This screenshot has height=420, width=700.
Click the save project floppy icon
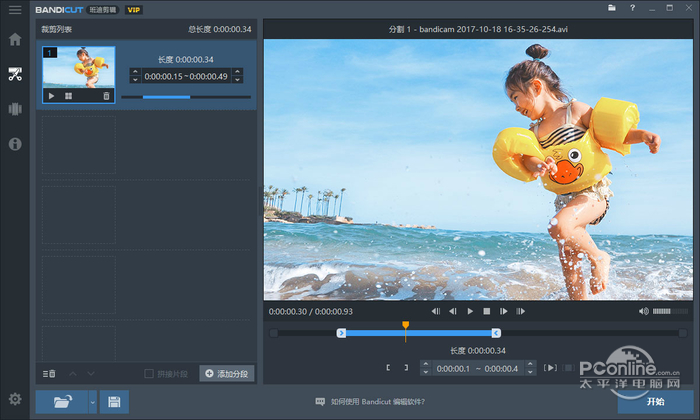(114, 402)
